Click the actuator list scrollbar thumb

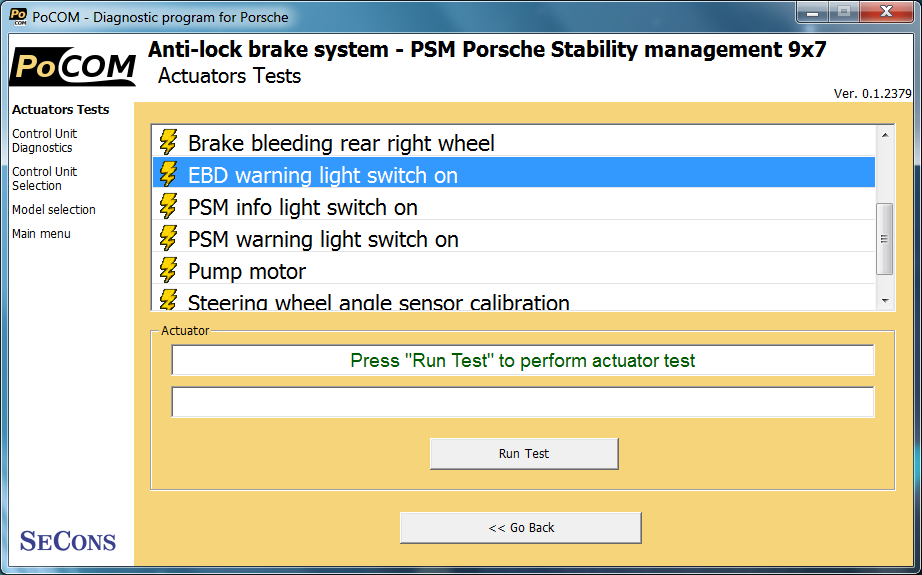click(x=884, y=239)
